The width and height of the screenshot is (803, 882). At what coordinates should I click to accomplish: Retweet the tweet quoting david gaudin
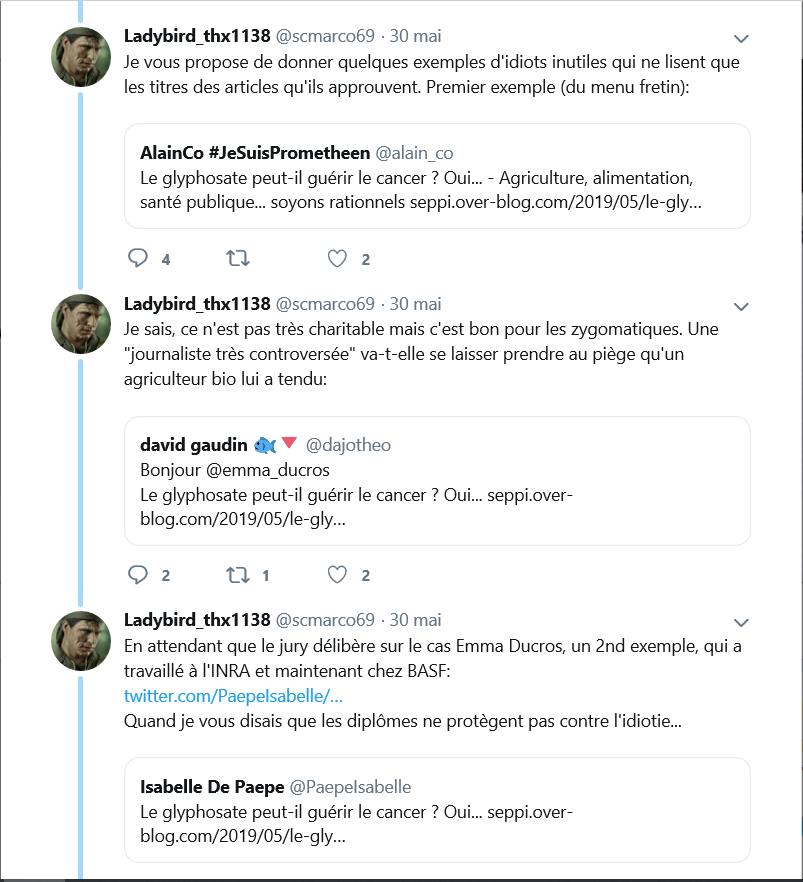click(x=238, y=575)
